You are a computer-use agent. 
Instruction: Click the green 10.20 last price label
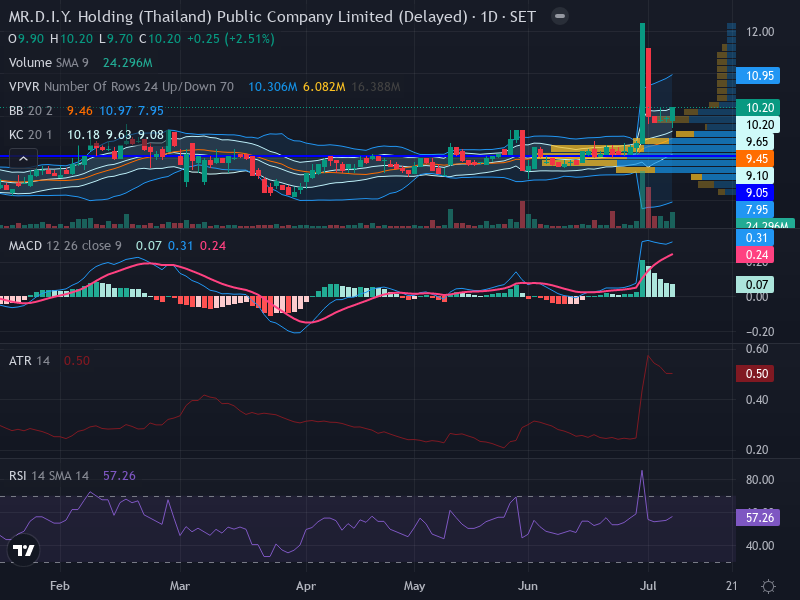point(758,108)
